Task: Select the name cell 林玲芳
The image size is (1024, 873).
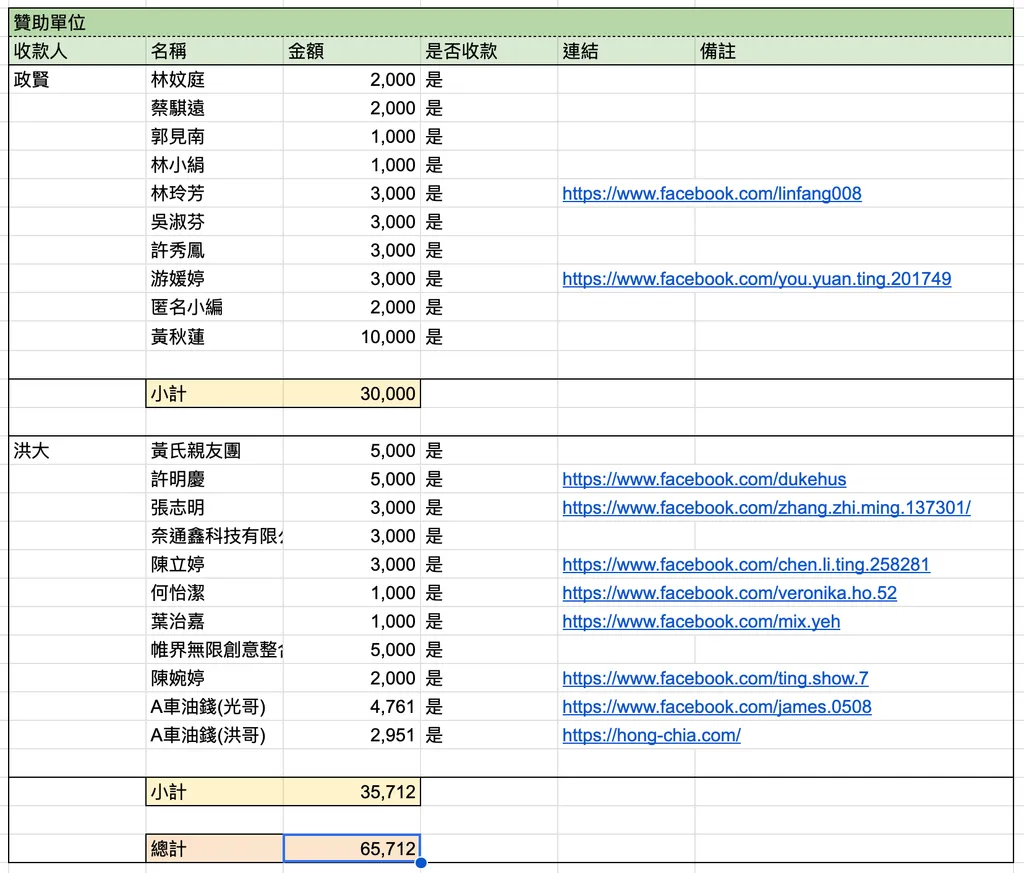Action: [214, 194]
